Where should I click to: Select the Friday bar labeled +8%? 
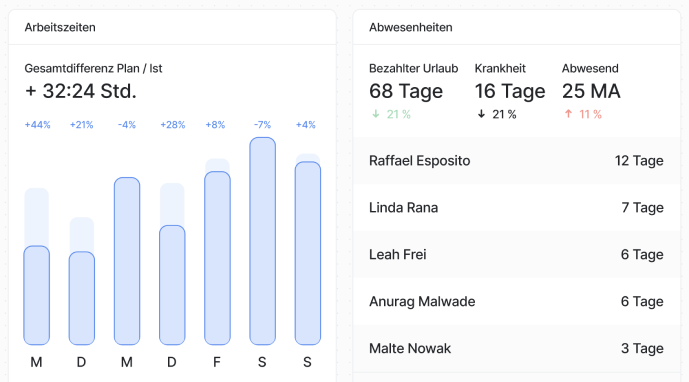[218, 258]
